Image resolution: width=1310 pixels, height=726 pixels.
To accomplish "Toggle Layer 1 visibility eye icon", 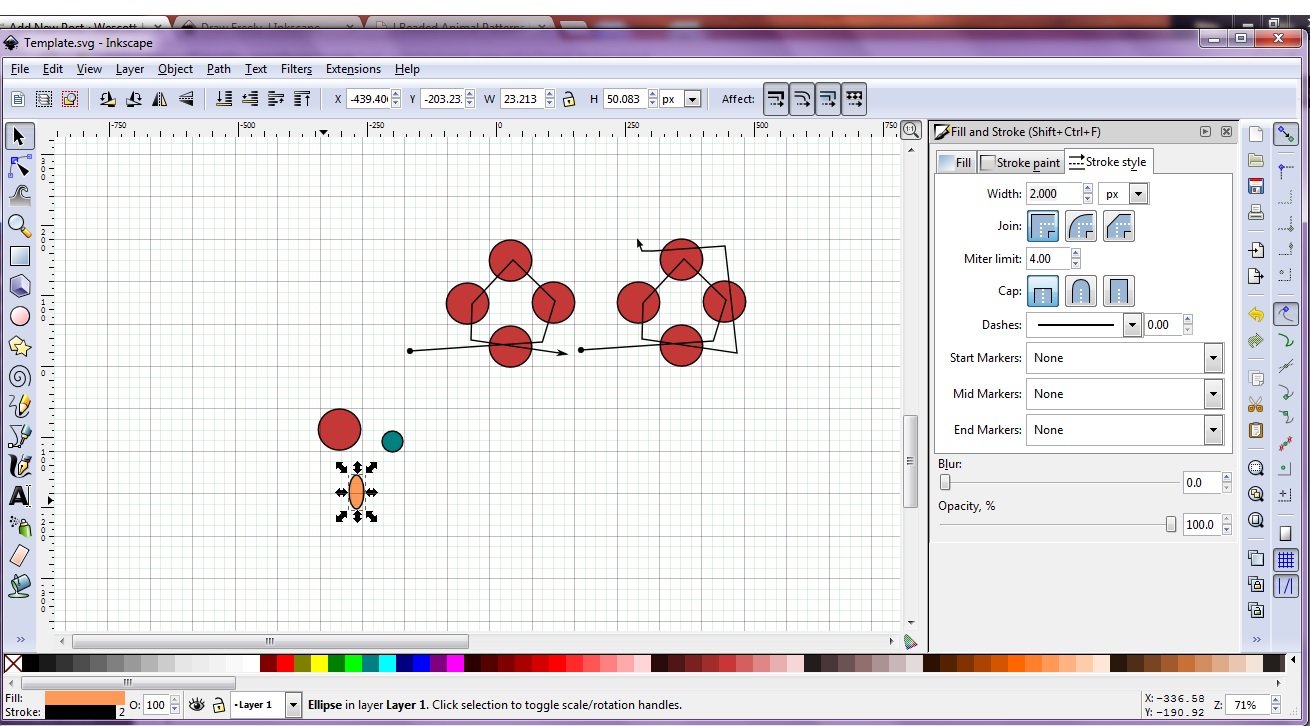I will tap(197, 705).
